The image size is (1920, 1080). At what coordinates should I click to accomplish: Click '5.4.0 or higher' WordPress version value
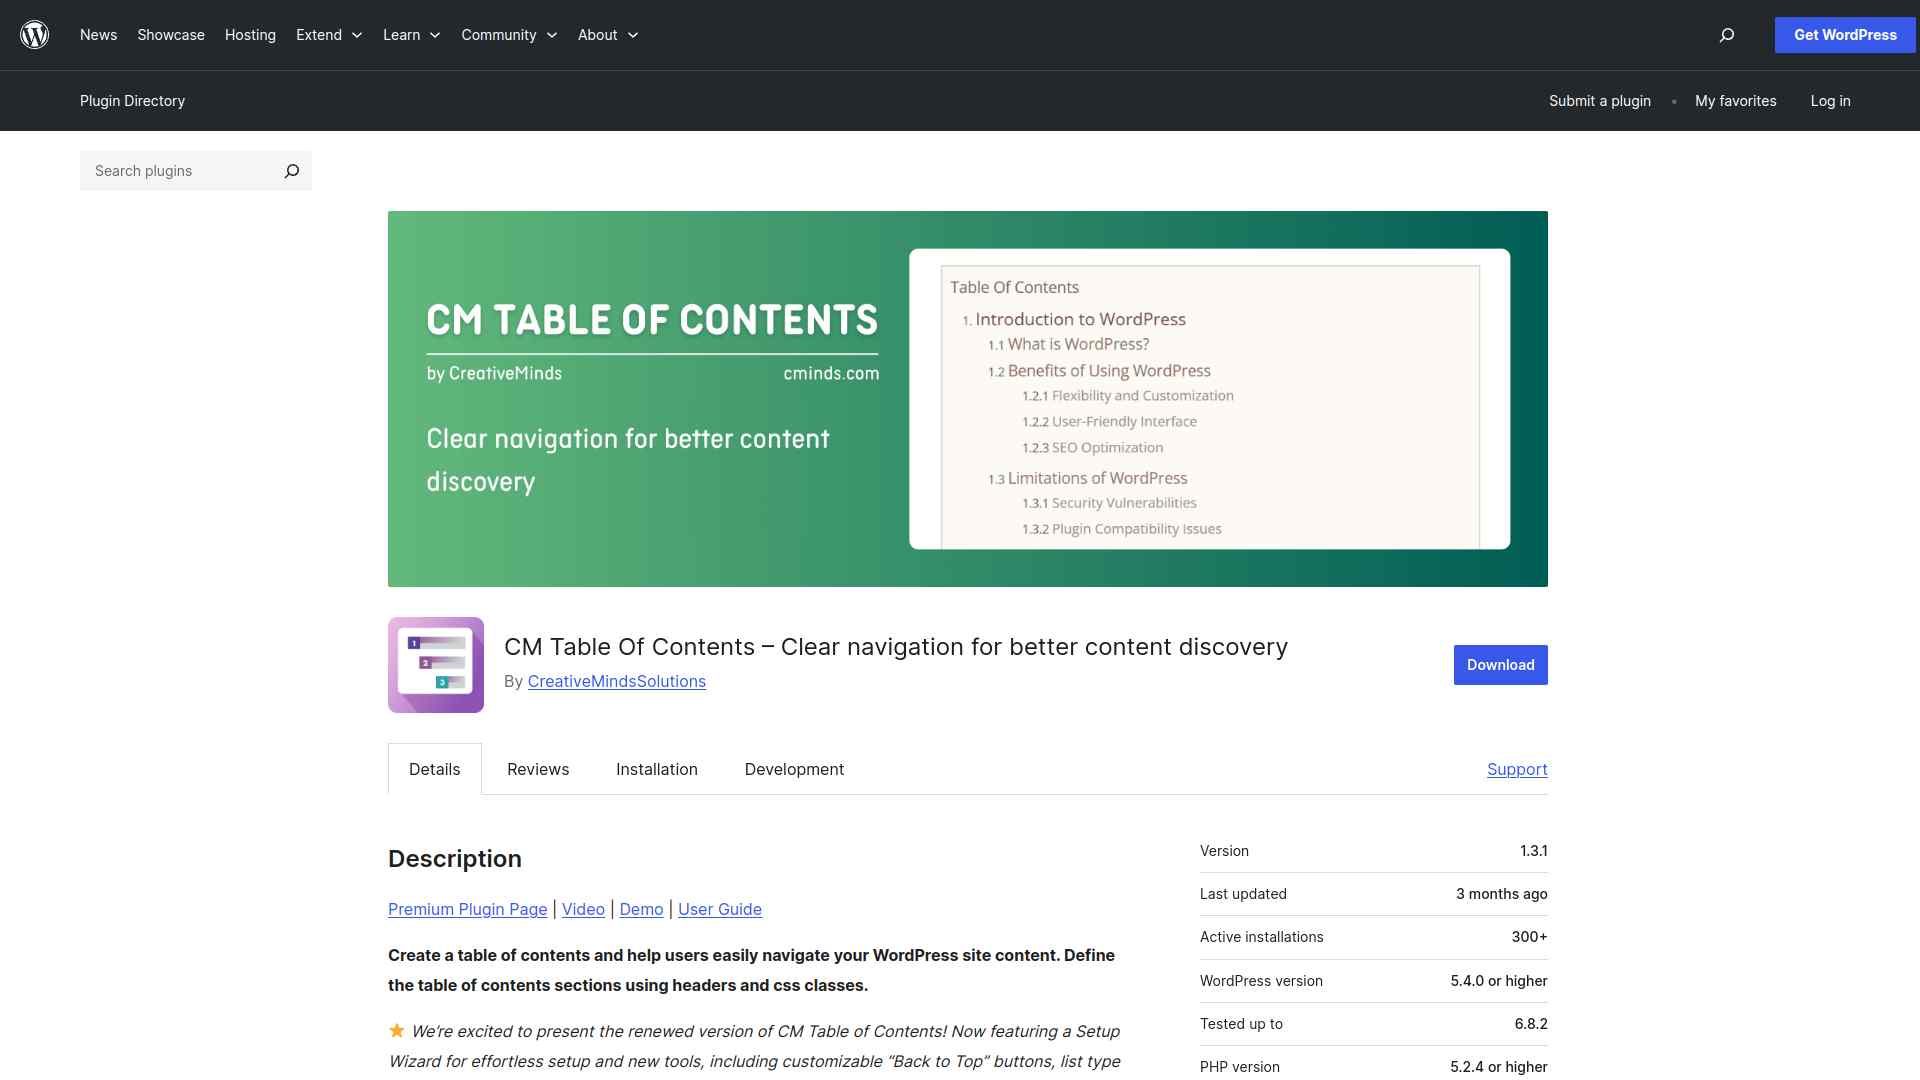(x=1499, y=981)
